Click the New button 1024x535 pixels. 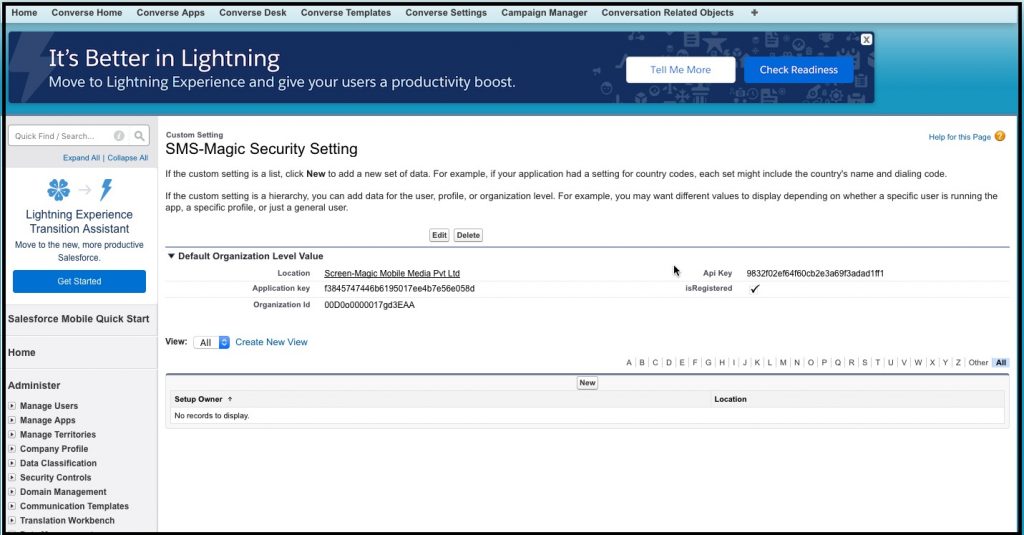click(x=587, y=383)
